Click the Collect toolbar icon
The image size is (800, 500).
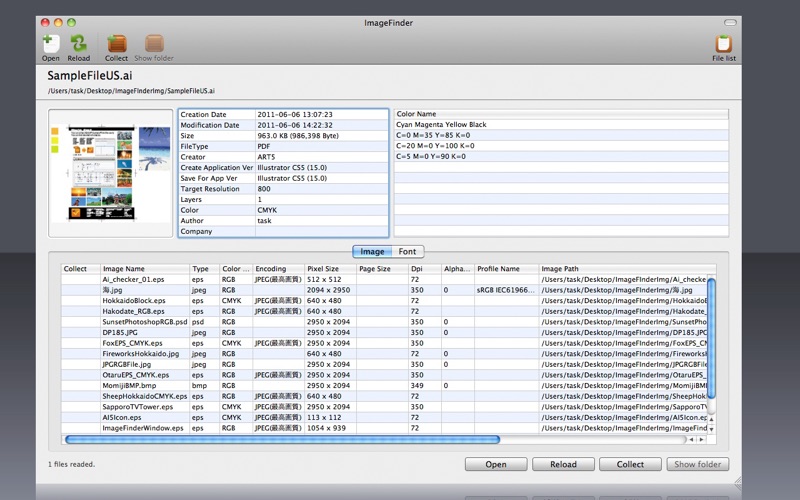point(116,47)
